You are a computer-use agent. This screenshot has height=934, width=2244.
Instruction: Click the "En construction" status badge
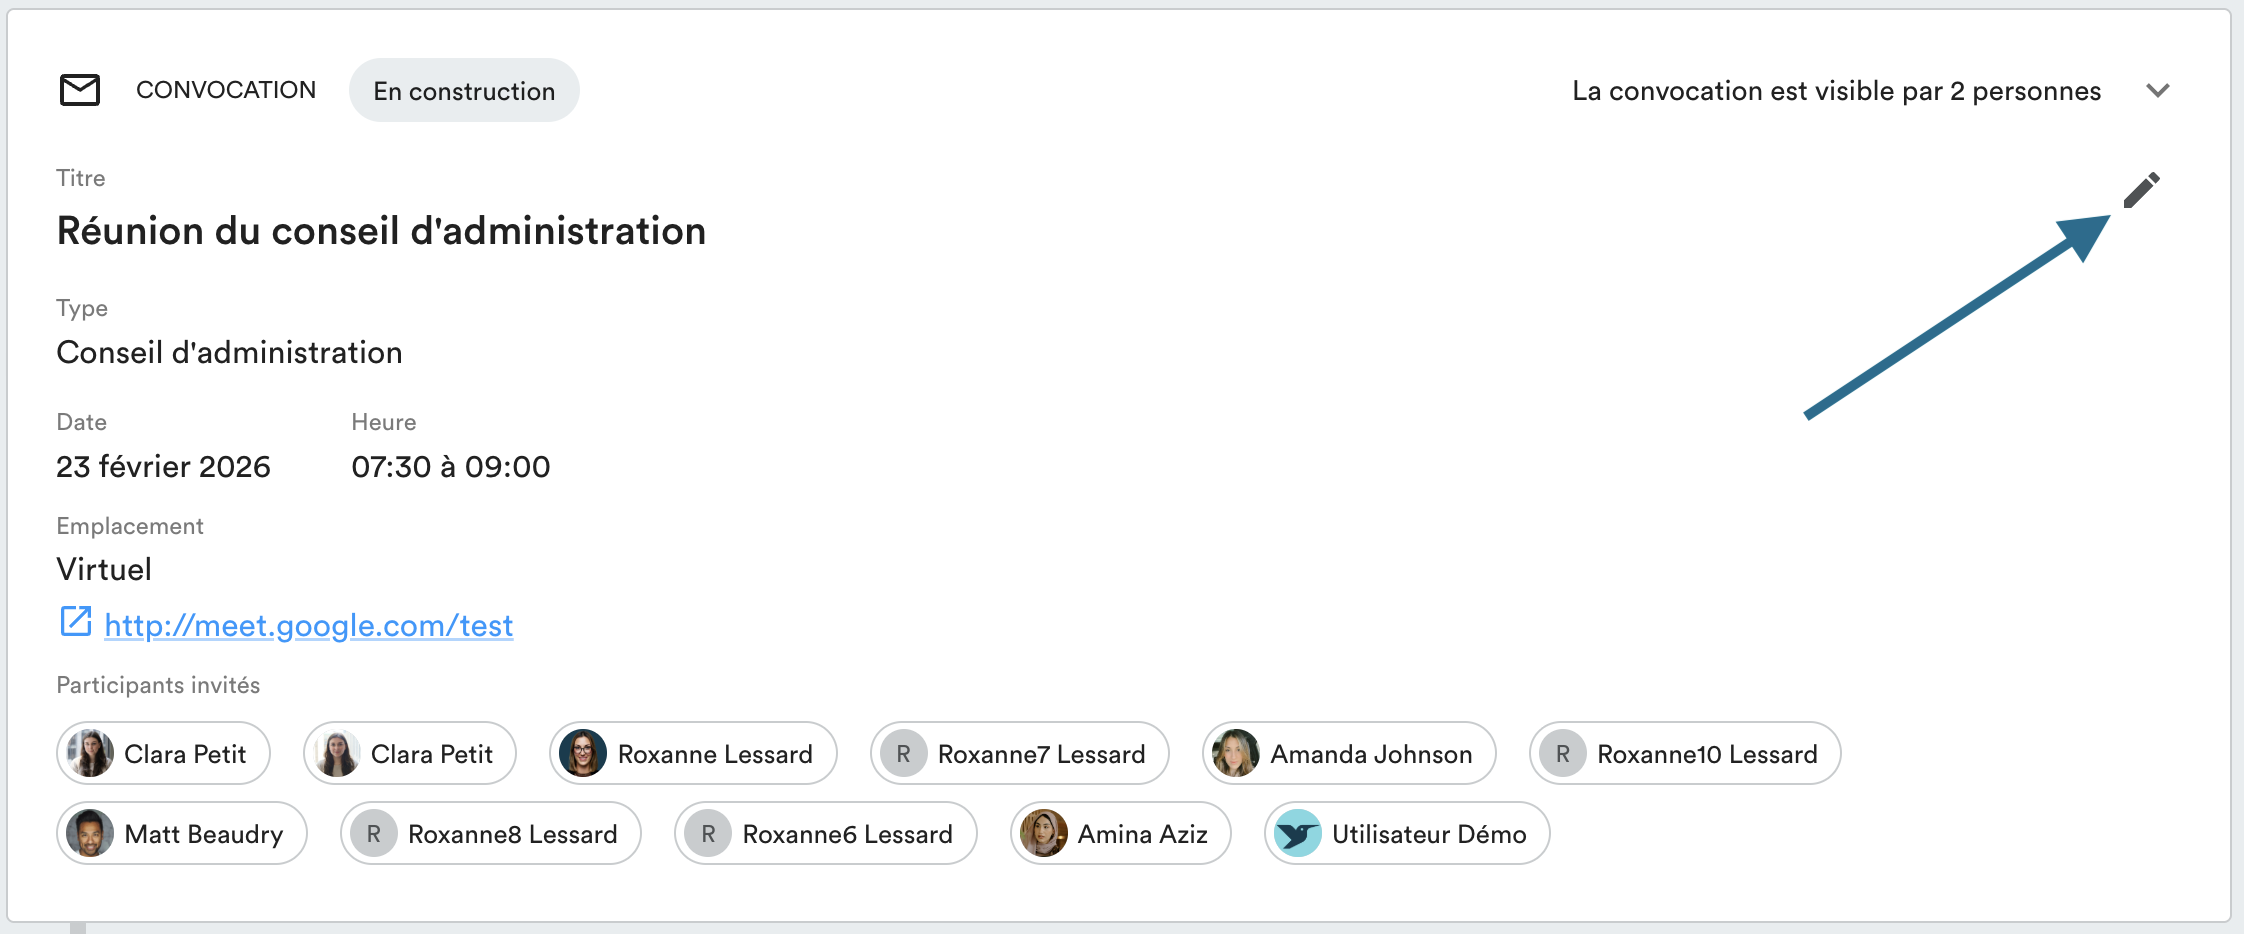(464, 91)
